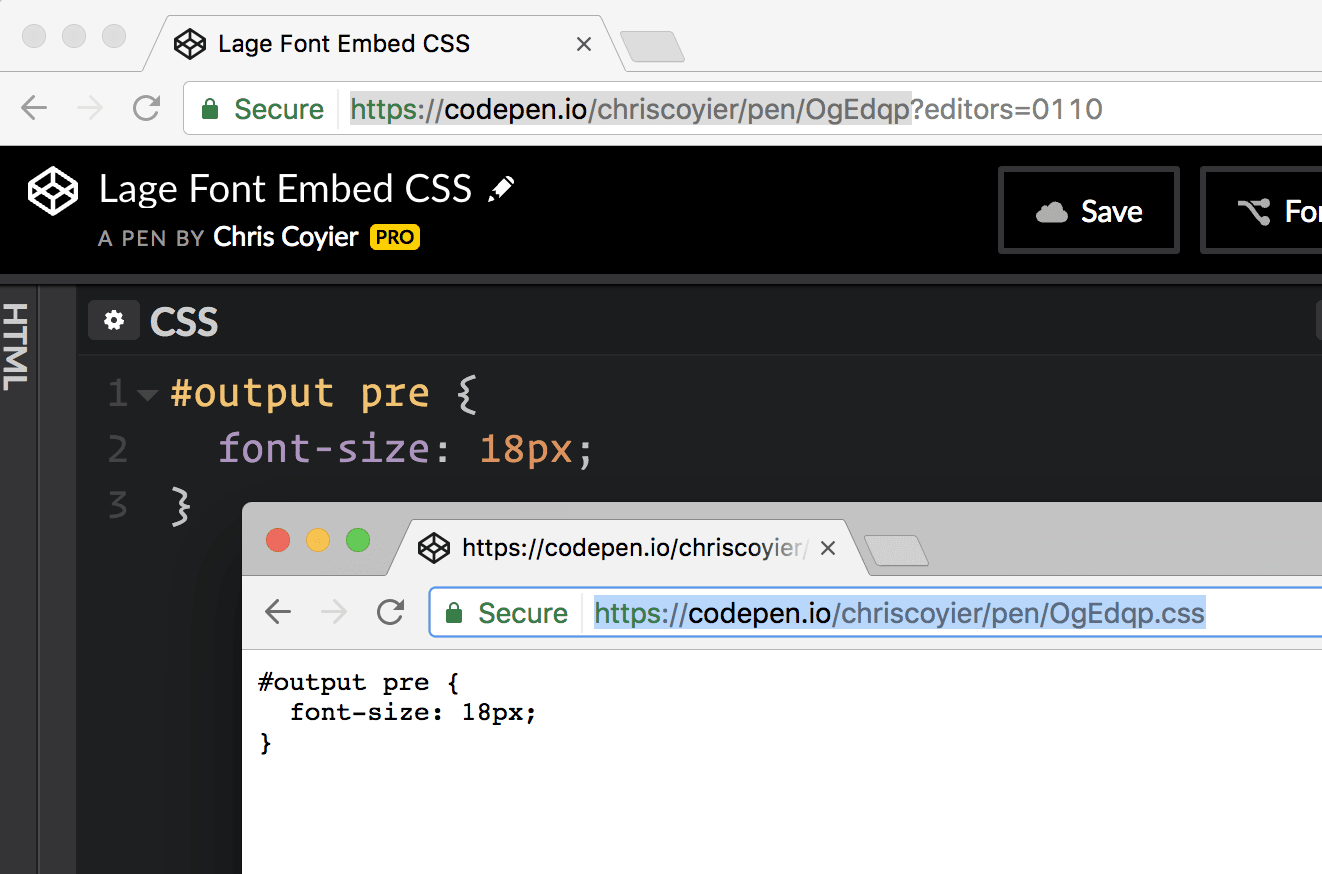
Task: Click the '#output pre {' line in the CSS editor
Action: (x=325, y=394)
